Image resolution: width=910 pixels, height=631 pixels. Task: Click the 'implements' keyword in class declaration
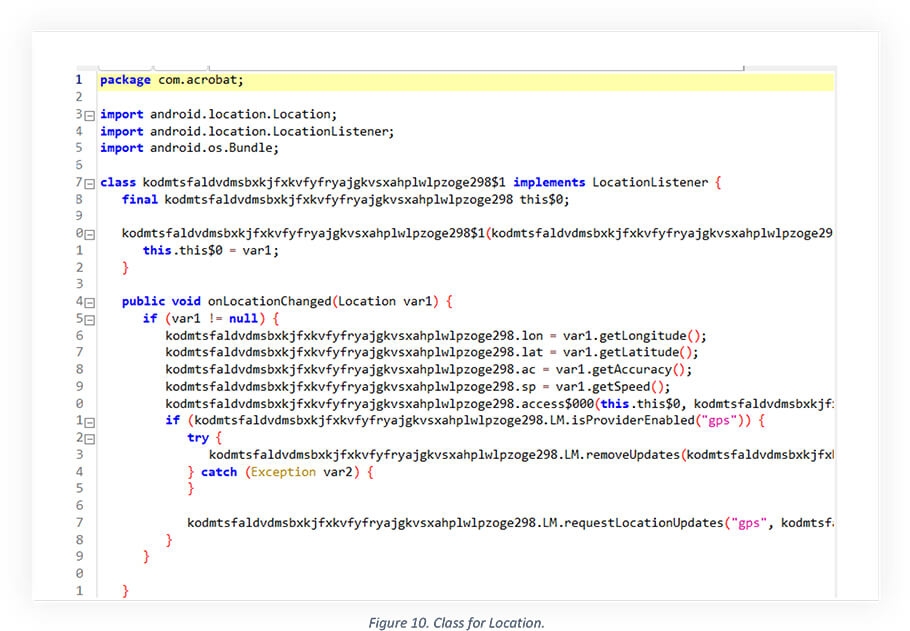pos(549,182)
